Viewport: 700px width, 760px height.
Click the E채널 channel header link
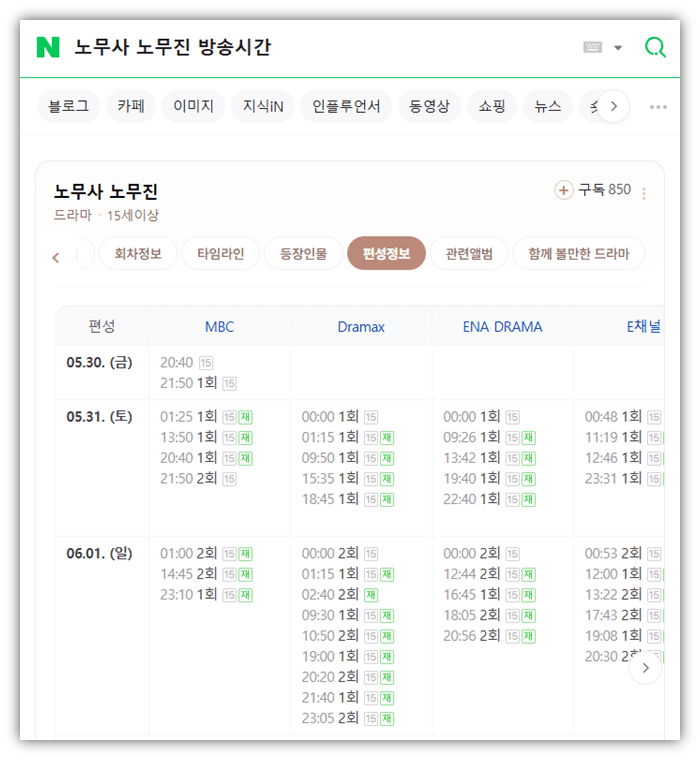click(x=644, y=327)
